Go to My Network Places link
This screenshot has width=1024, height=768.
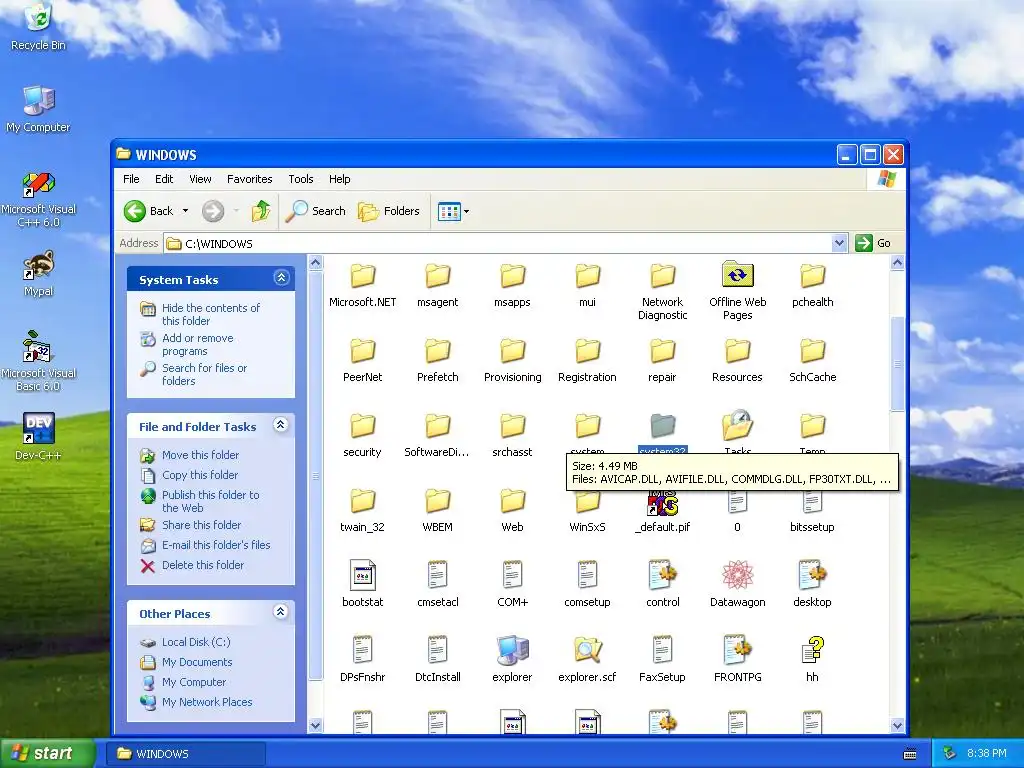[206, 703]
